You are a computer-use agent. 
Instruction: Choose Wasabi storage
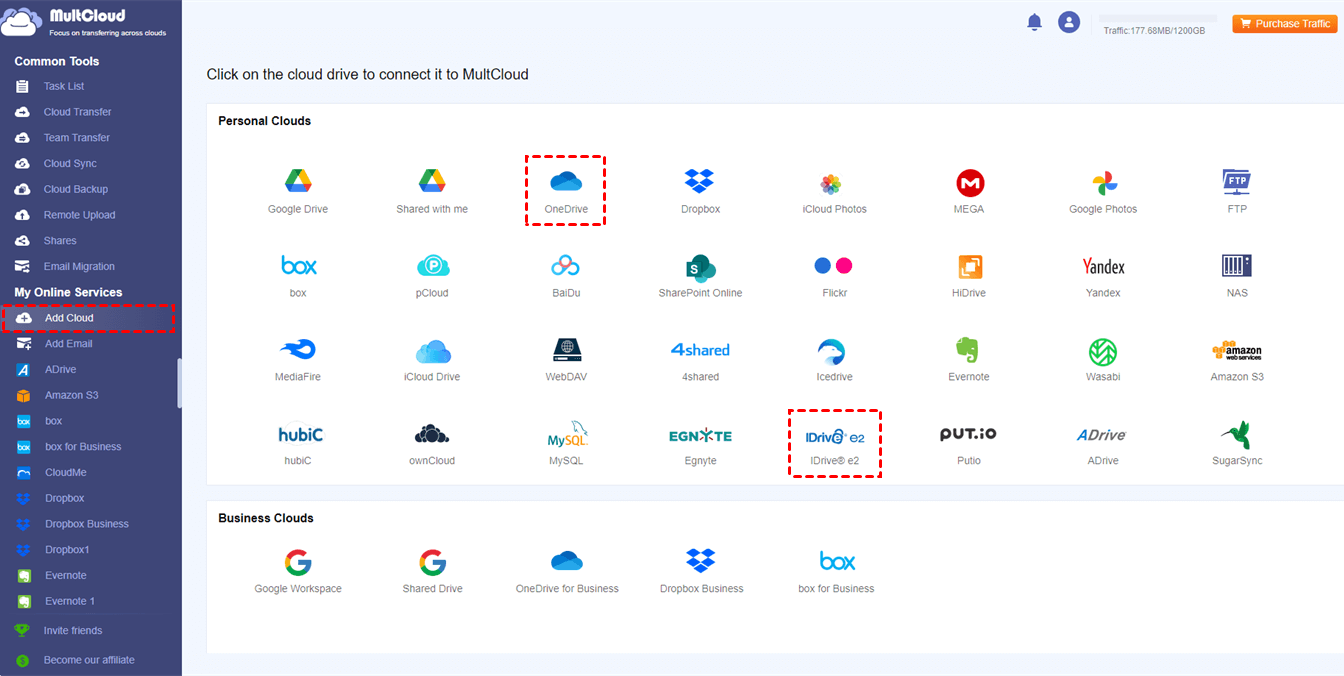(x=1103, y=359)
